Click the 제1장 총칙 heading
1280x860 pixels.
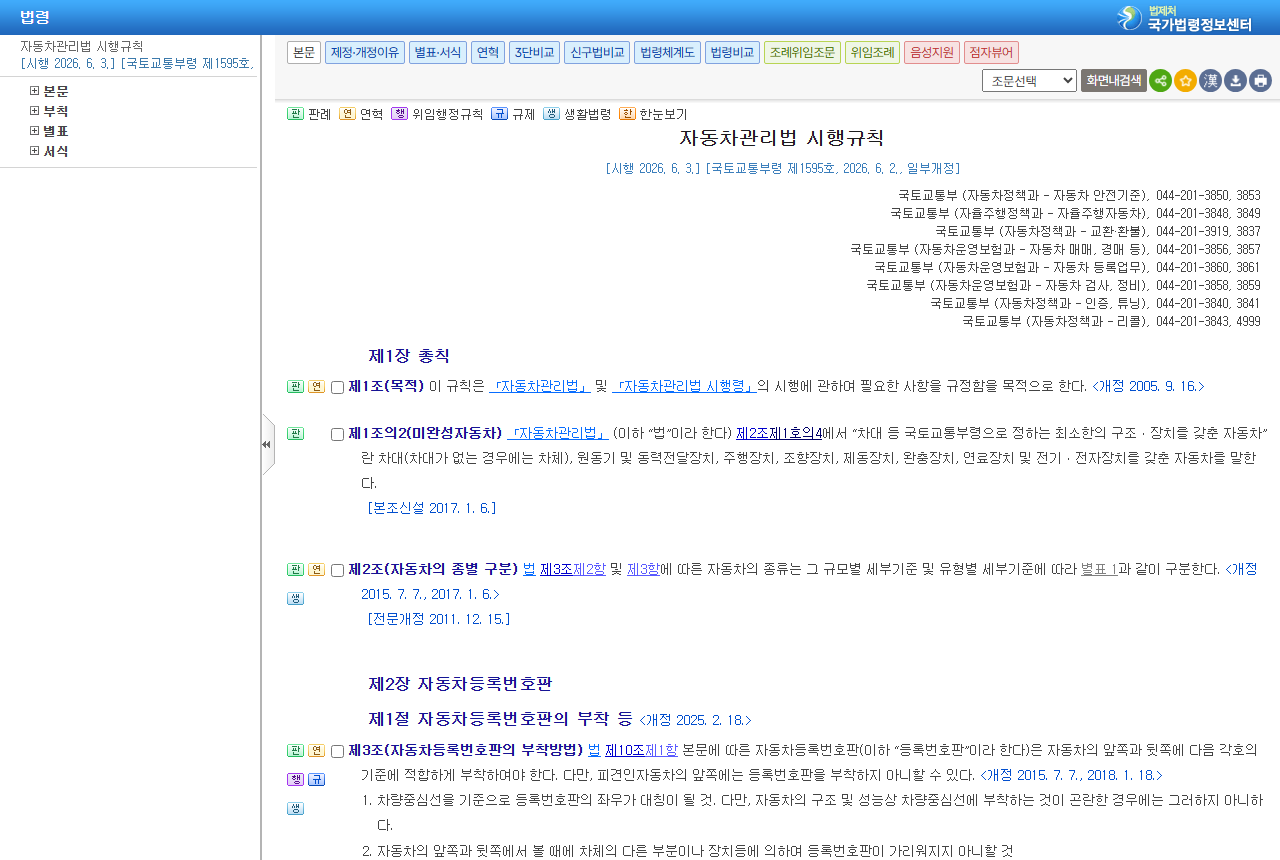coord(409,356)
